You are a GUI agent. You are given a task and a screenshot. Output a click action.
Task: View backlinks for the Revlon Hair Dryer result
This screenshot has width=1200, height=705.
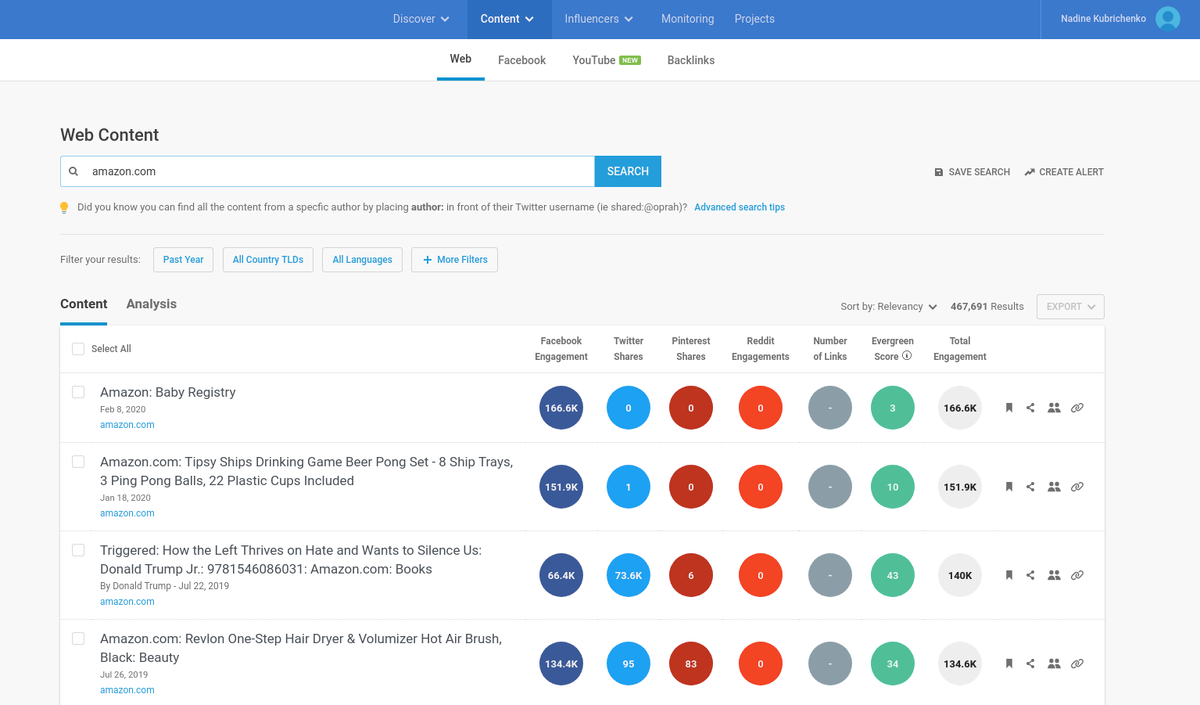1077,663
